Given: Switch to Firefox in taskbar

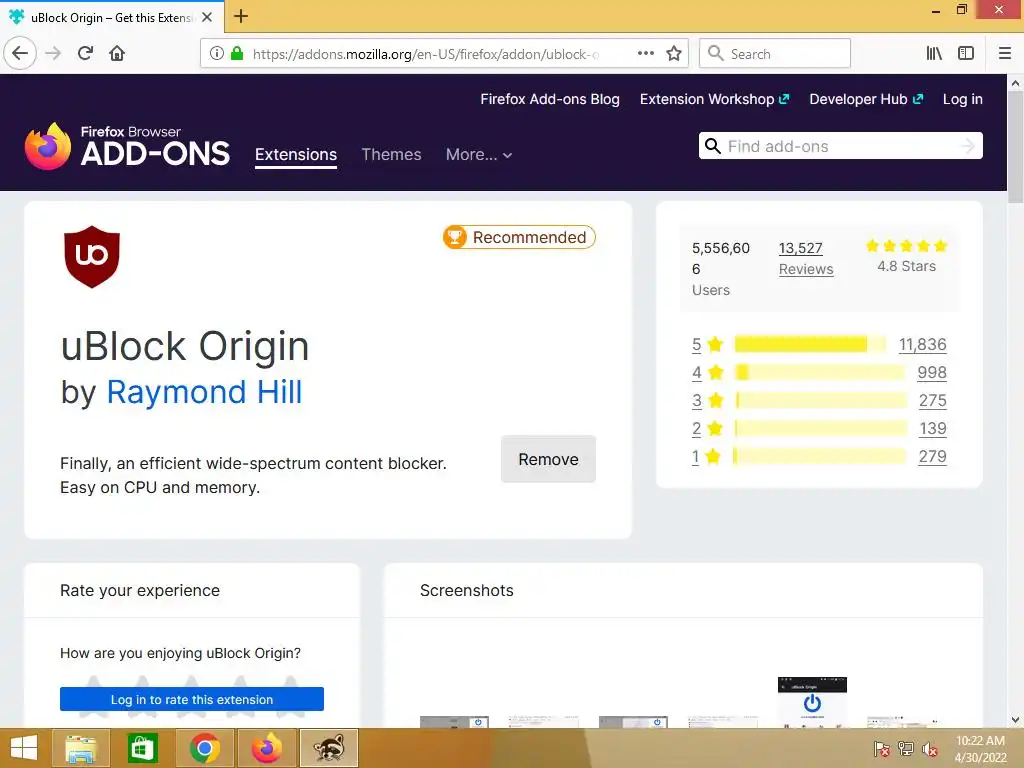Looking at the screenshot, I should coord(266,748).
